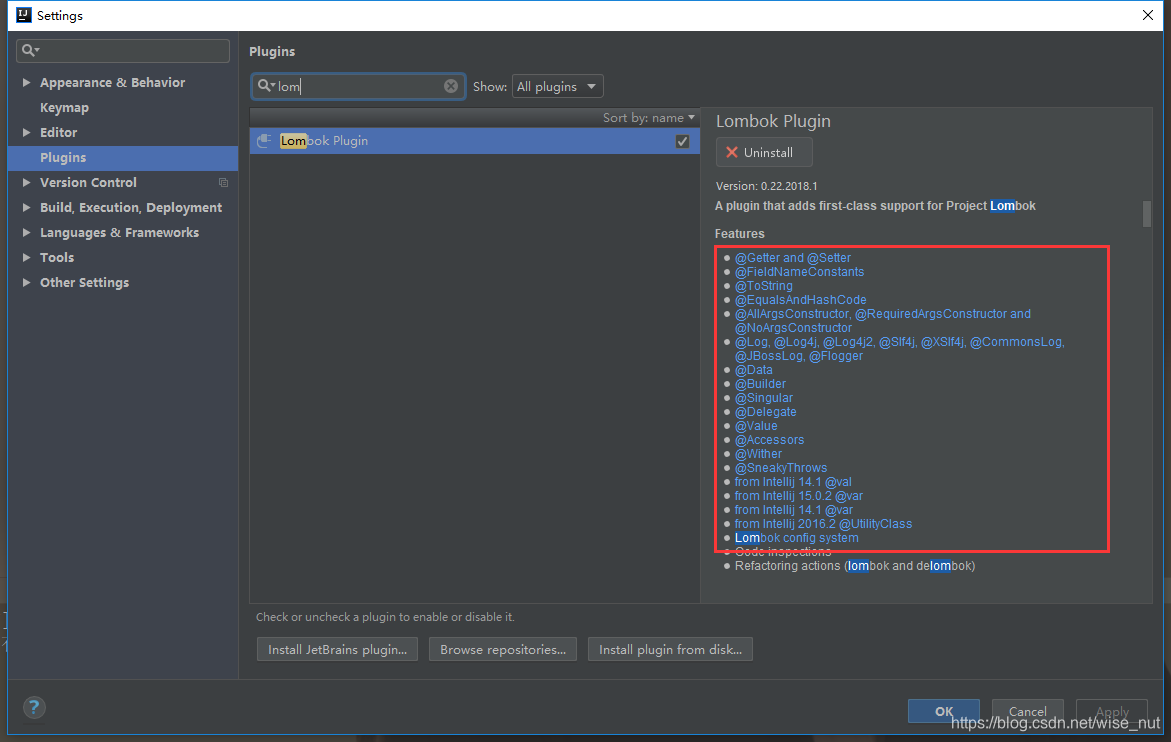Open the @Wither link
This screenshot has width=1171, height=742.
(758, 454)
